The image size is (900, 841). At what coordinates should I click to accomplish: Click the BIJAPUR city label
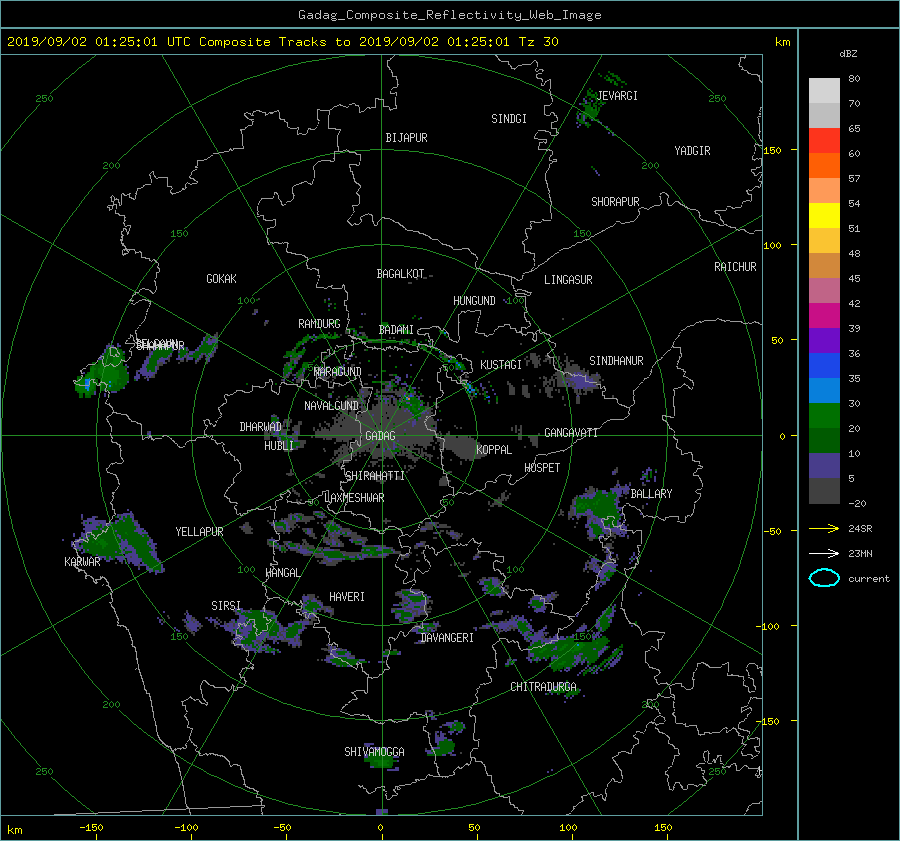click(x=406, y=138)
